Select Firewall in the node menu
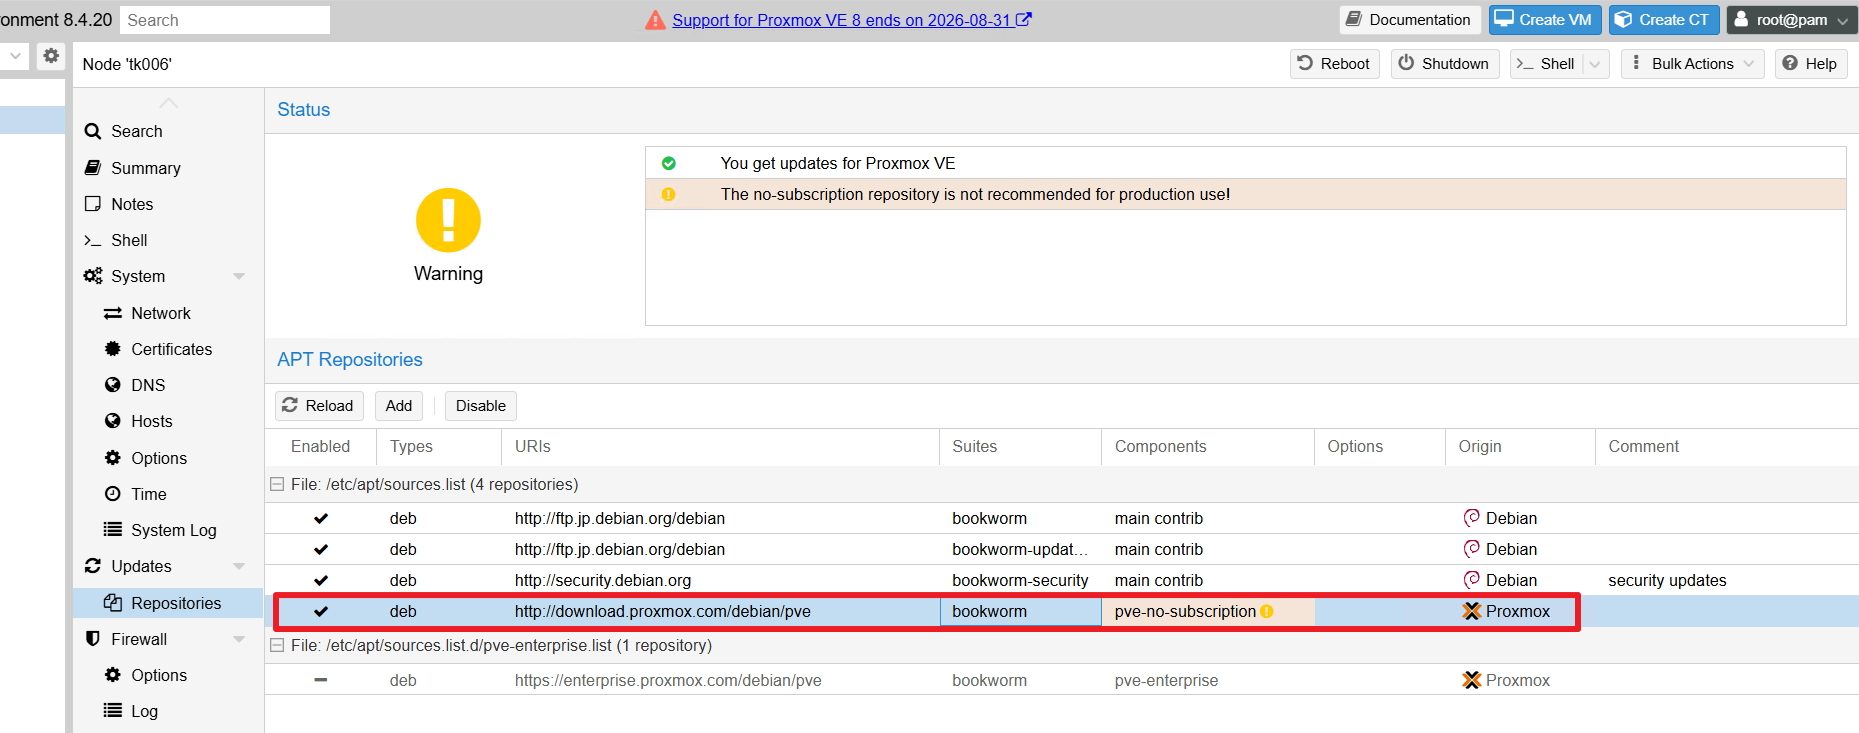1859x733 pixels. (x=139, y=639)
